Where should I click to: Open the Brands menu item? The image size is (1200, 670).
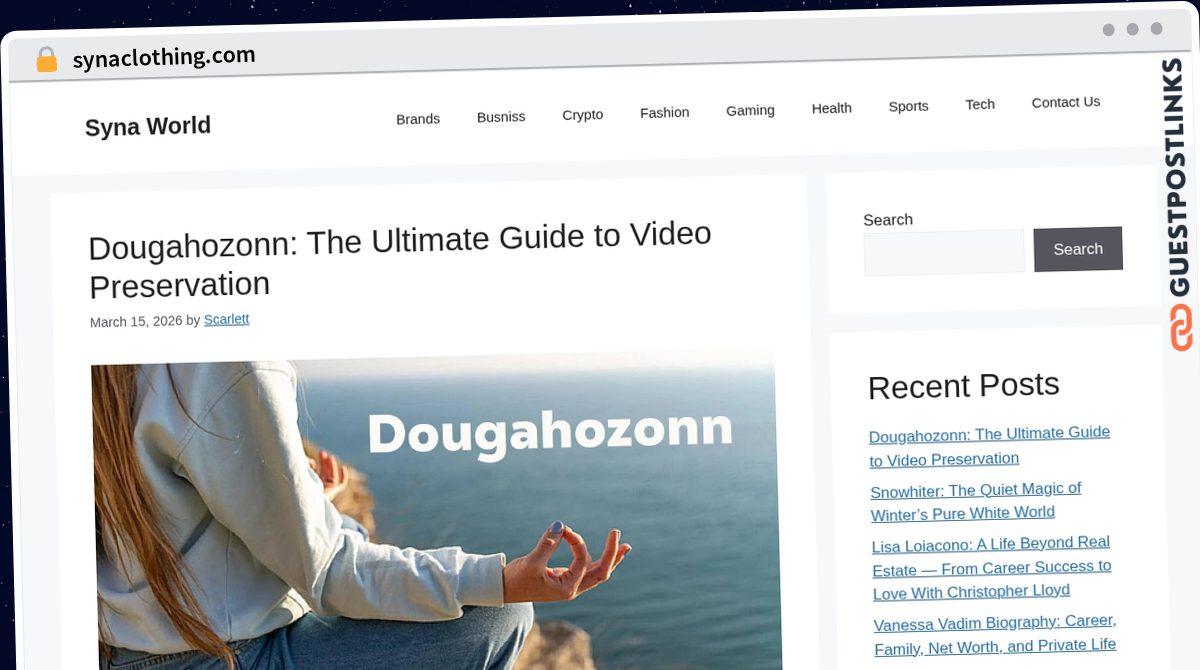coord(418,119)
